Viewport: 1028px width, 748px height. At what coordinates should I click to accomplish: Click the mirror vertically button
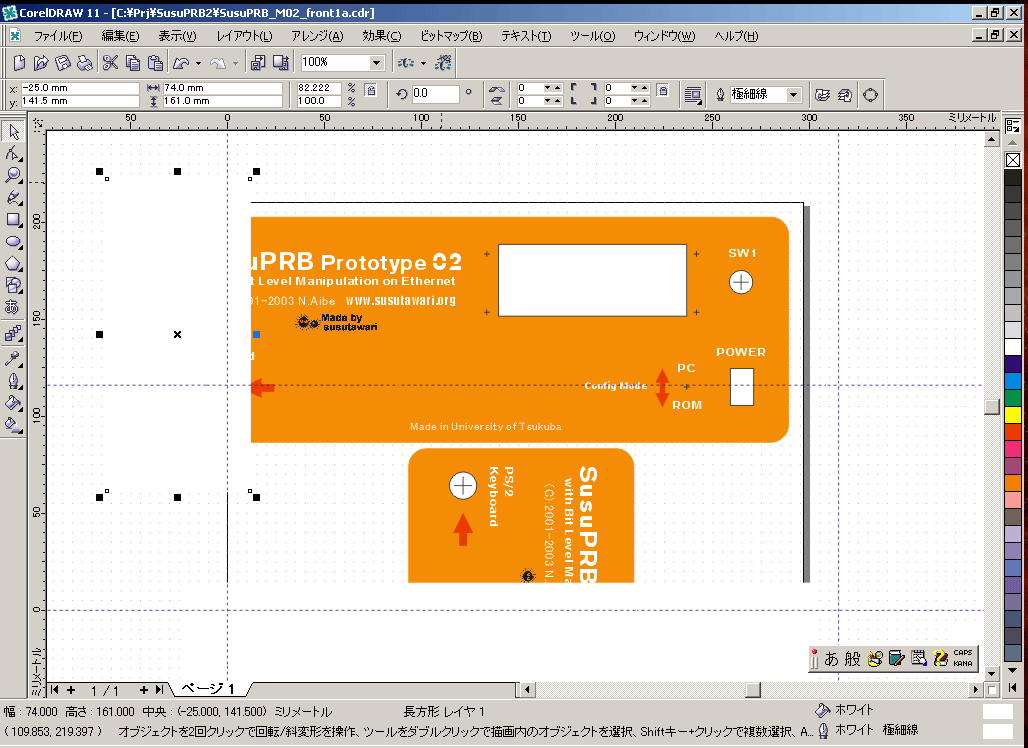[x=497, y=100]
